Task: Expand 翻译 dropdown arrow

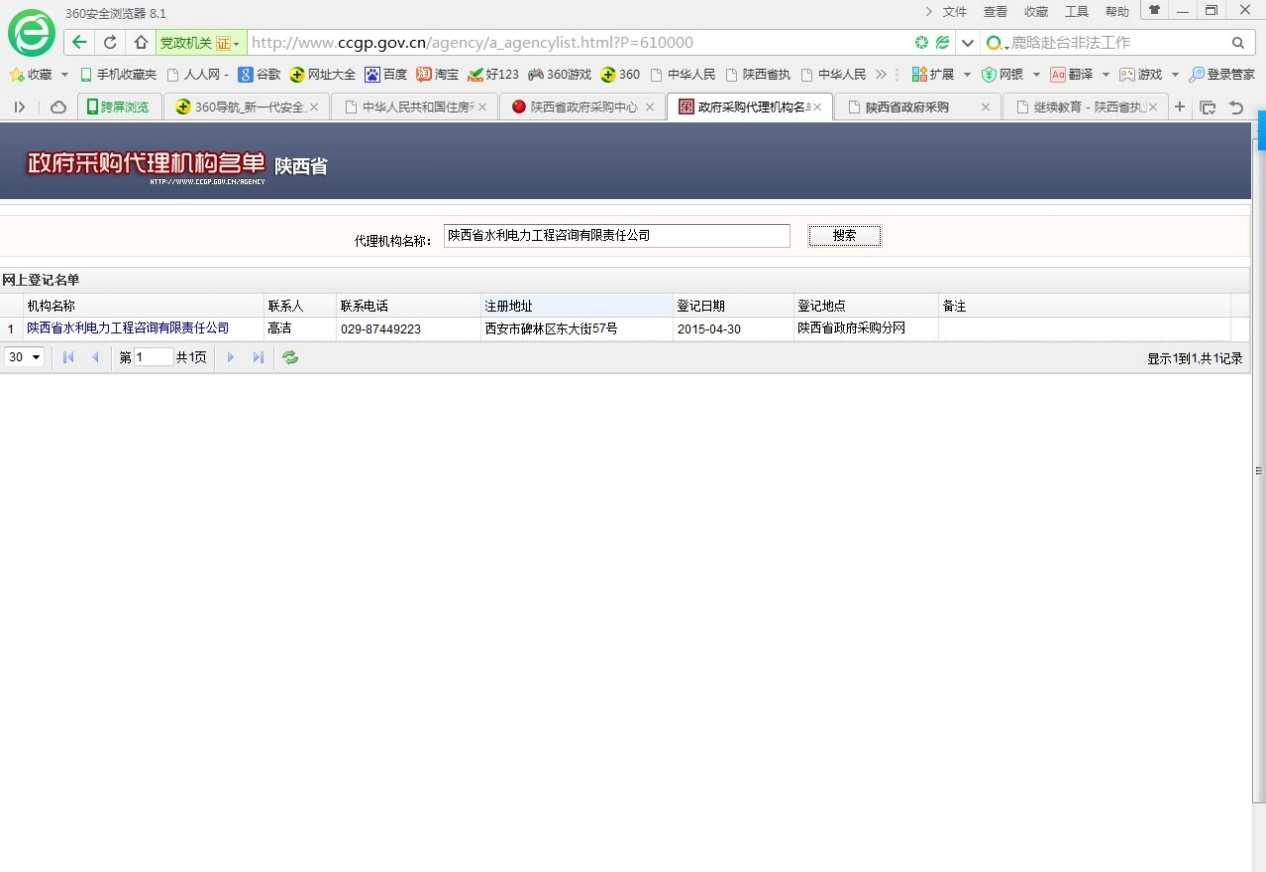Action: pos(1106,74)
